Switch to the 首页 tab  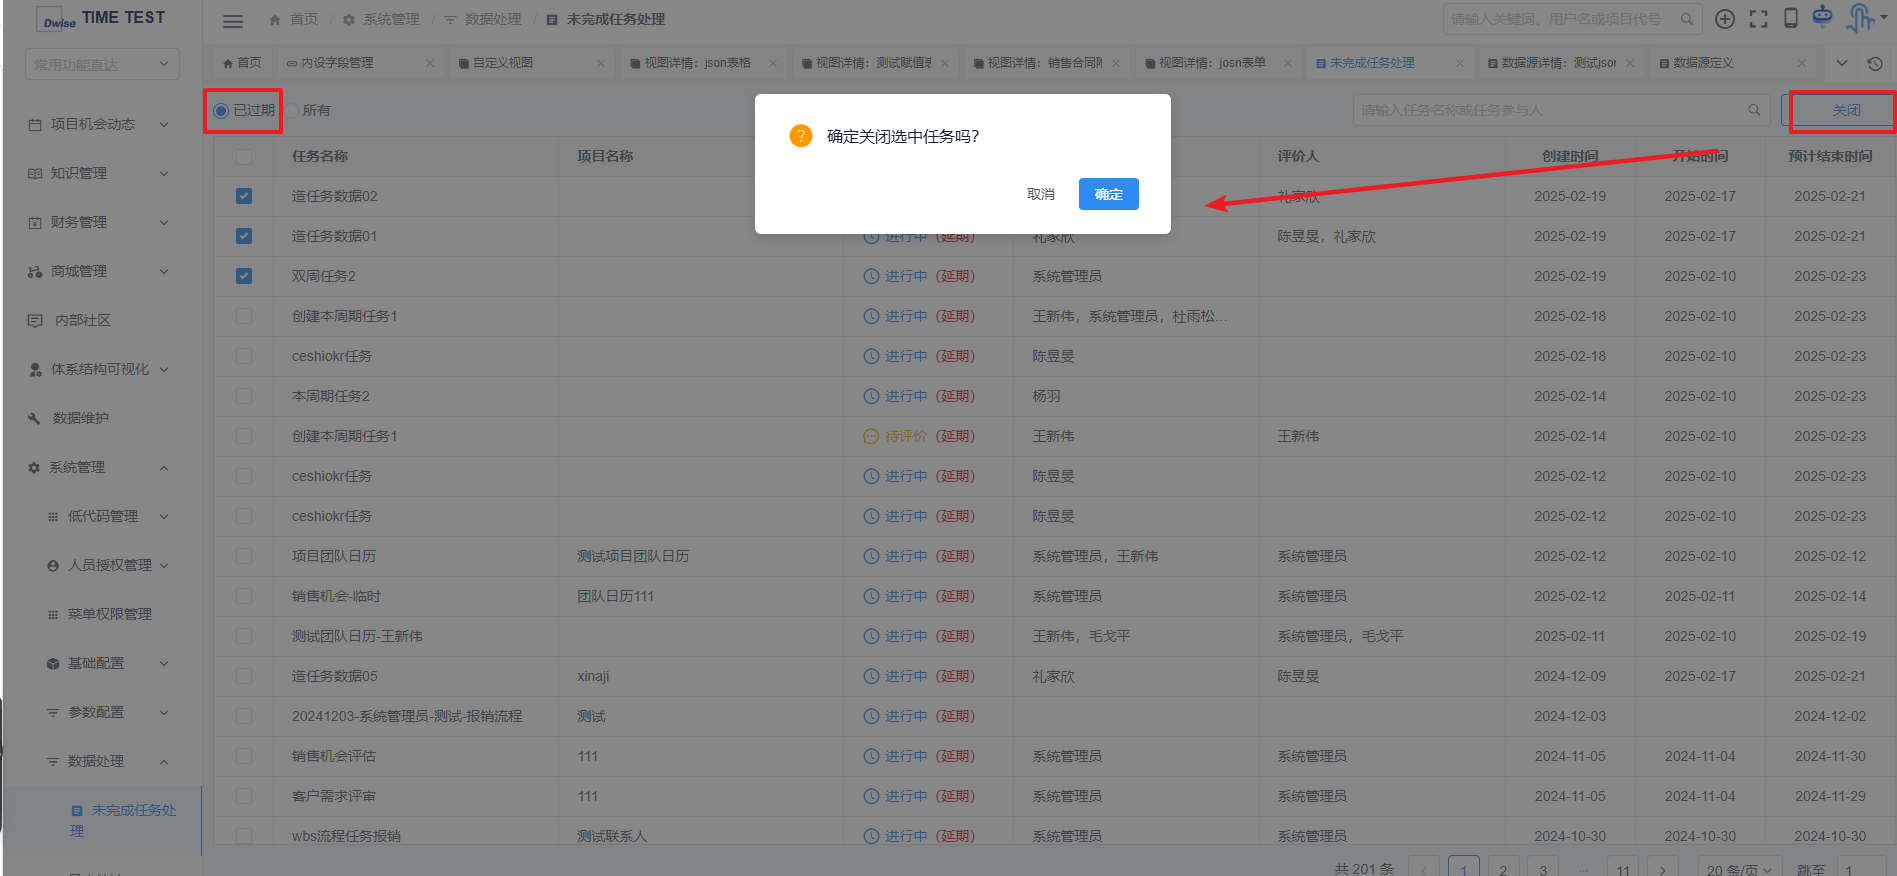243,63
